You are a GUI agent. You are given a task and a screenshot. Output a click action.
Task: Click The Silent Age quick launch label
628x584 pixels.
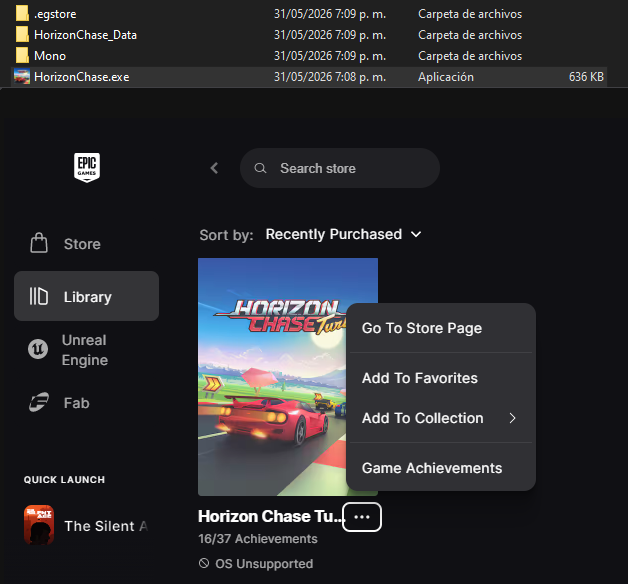106,526
